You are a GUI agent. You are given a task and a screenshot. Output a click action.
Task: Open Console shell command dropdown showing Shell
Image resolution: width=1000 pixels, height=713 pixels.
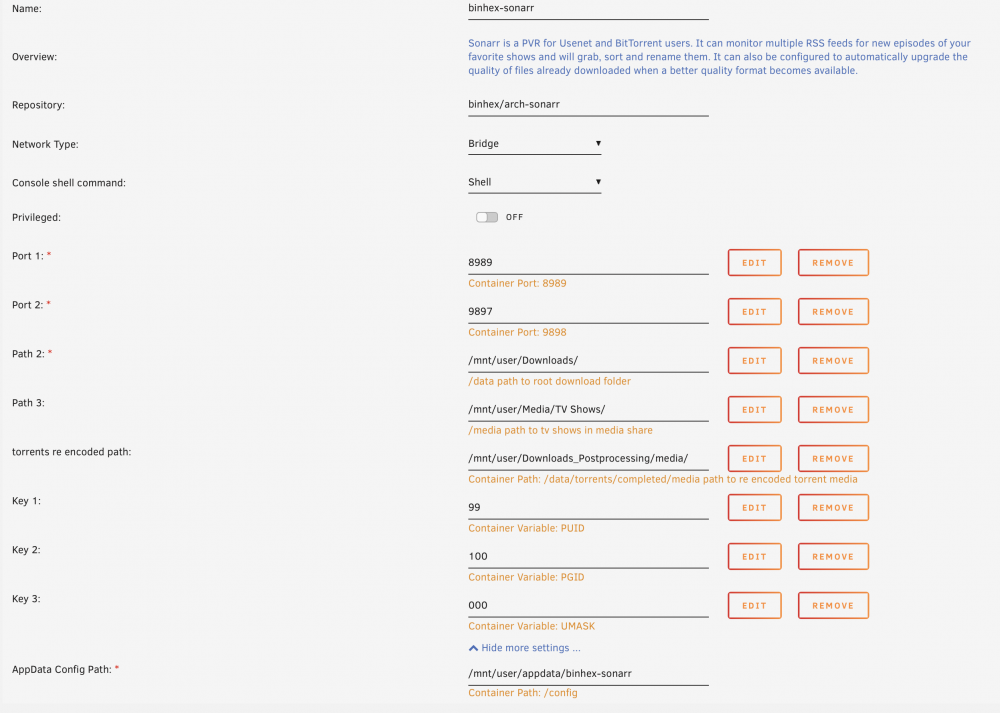[534, 182]
